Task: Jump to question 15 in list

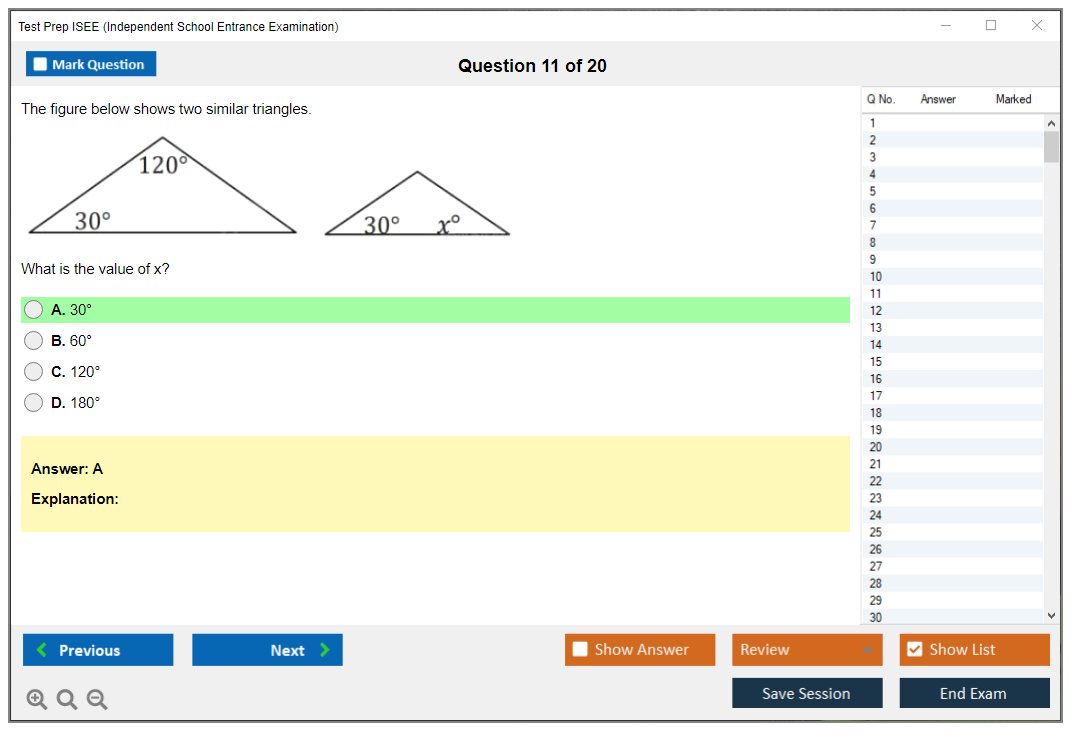Action: [x=876, y=362]
